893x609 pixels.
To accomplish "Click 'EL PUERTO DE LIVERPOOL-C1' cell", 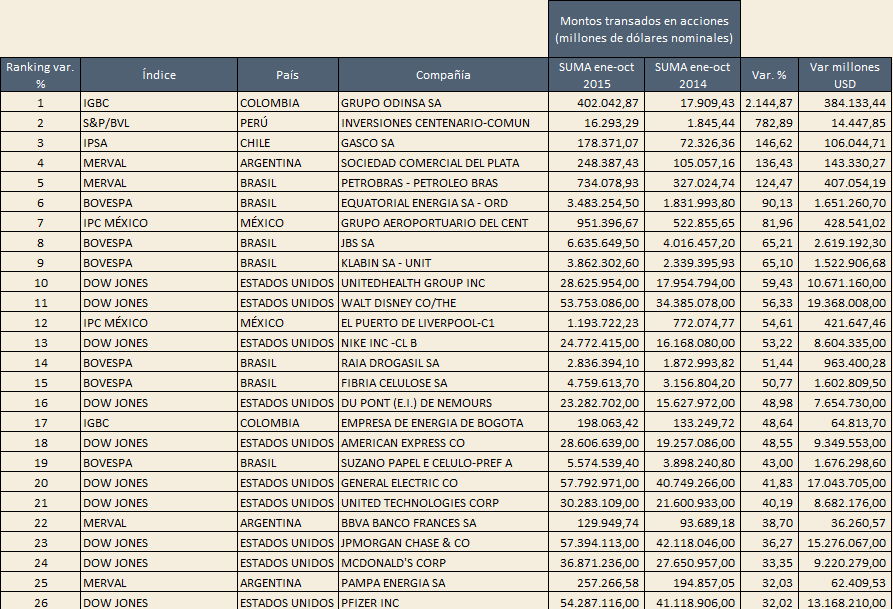I will [443, 322].
